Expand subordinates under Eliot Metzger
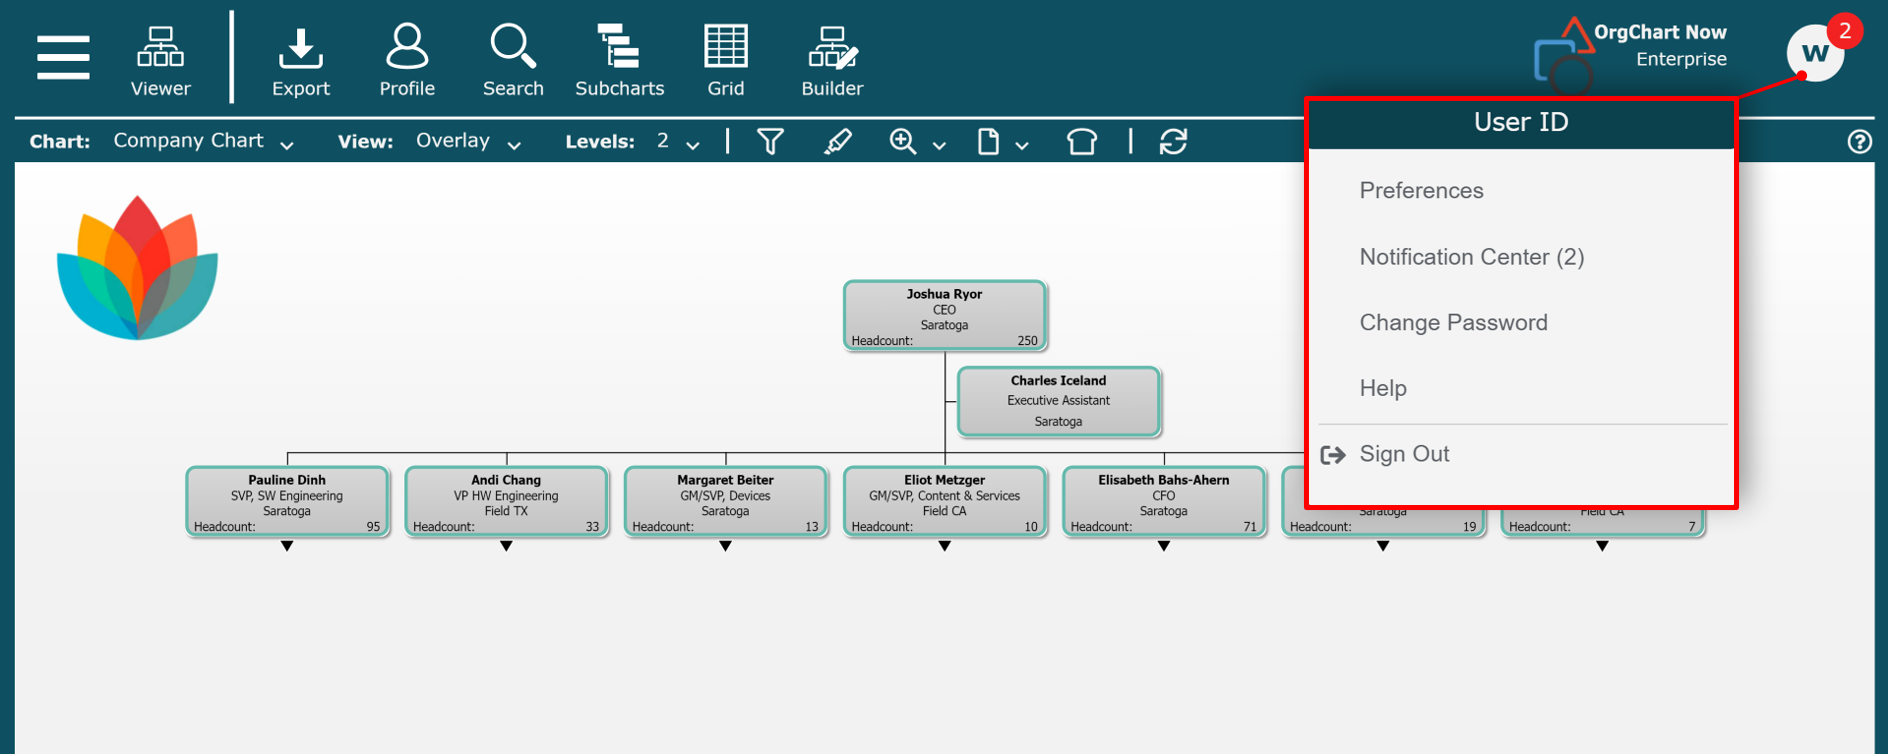Viewport: 1888px width, 754px height. point(944,546)
